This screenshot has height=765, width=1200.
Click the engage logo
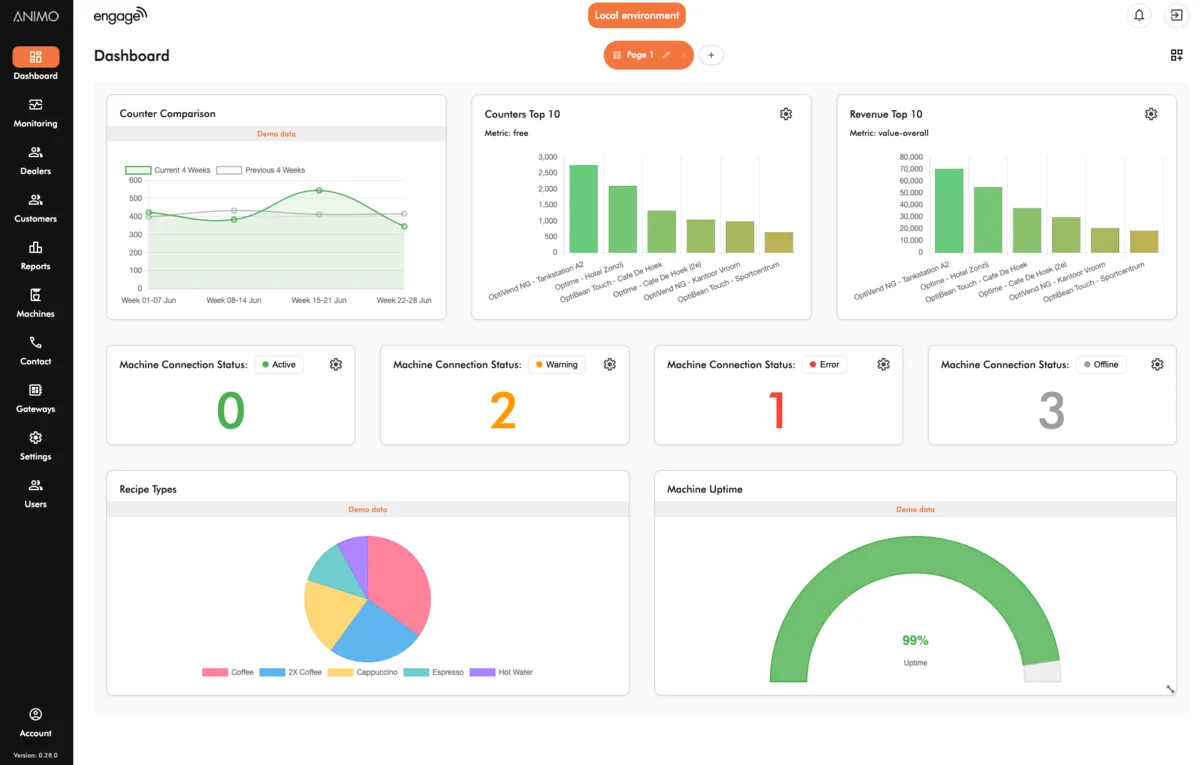(x=120, y=15)
